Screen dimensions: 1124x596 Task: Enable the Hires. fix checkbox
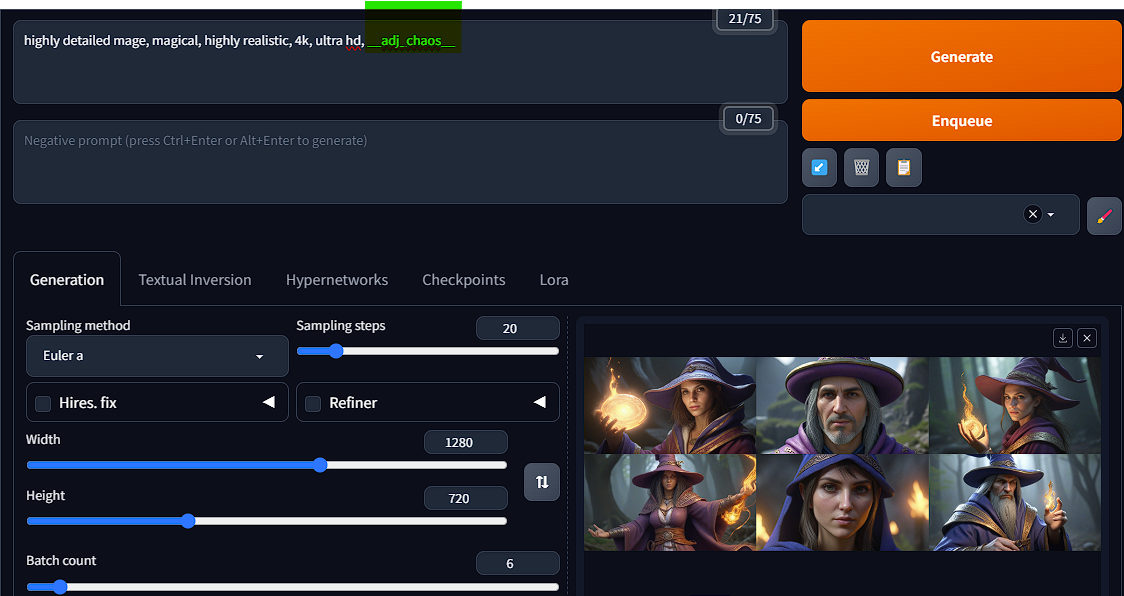click(43, 403)
